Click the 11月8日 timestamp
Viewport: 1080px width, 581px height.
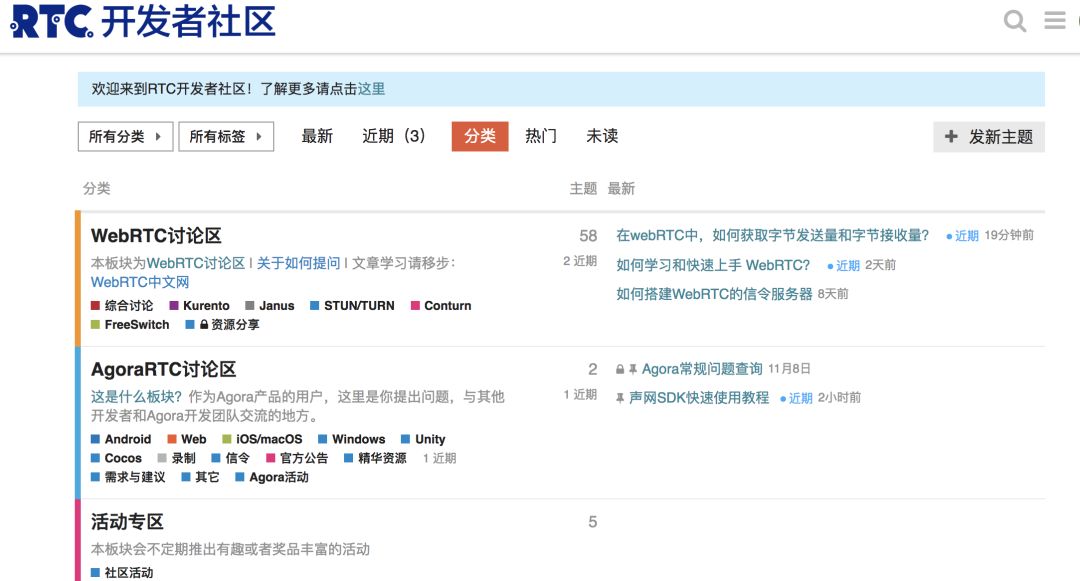point(789,369)
